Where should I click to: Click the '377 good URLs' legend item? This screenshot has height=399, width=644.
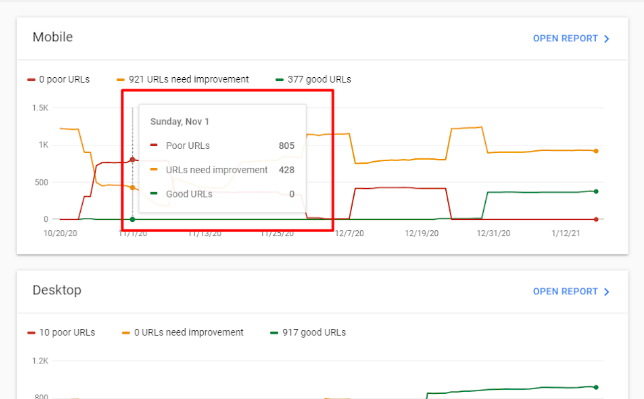point(313,79)
